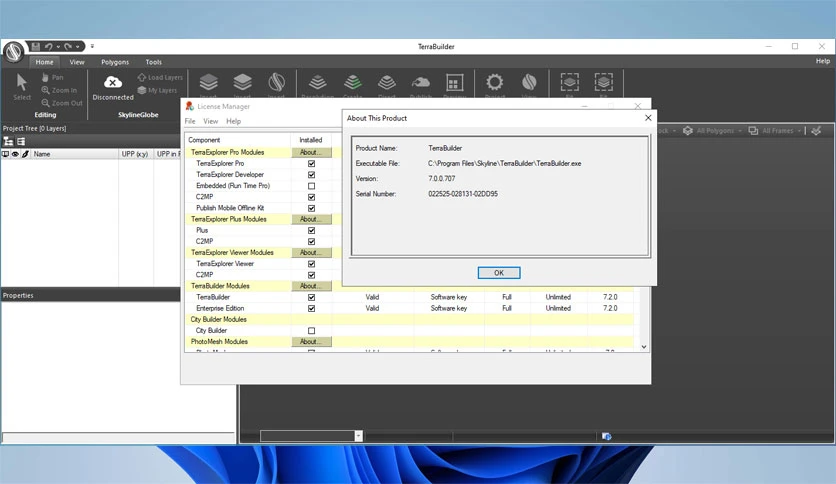Click the License Manager title bar icon
The image size is (836, 484).
(189, 106)
